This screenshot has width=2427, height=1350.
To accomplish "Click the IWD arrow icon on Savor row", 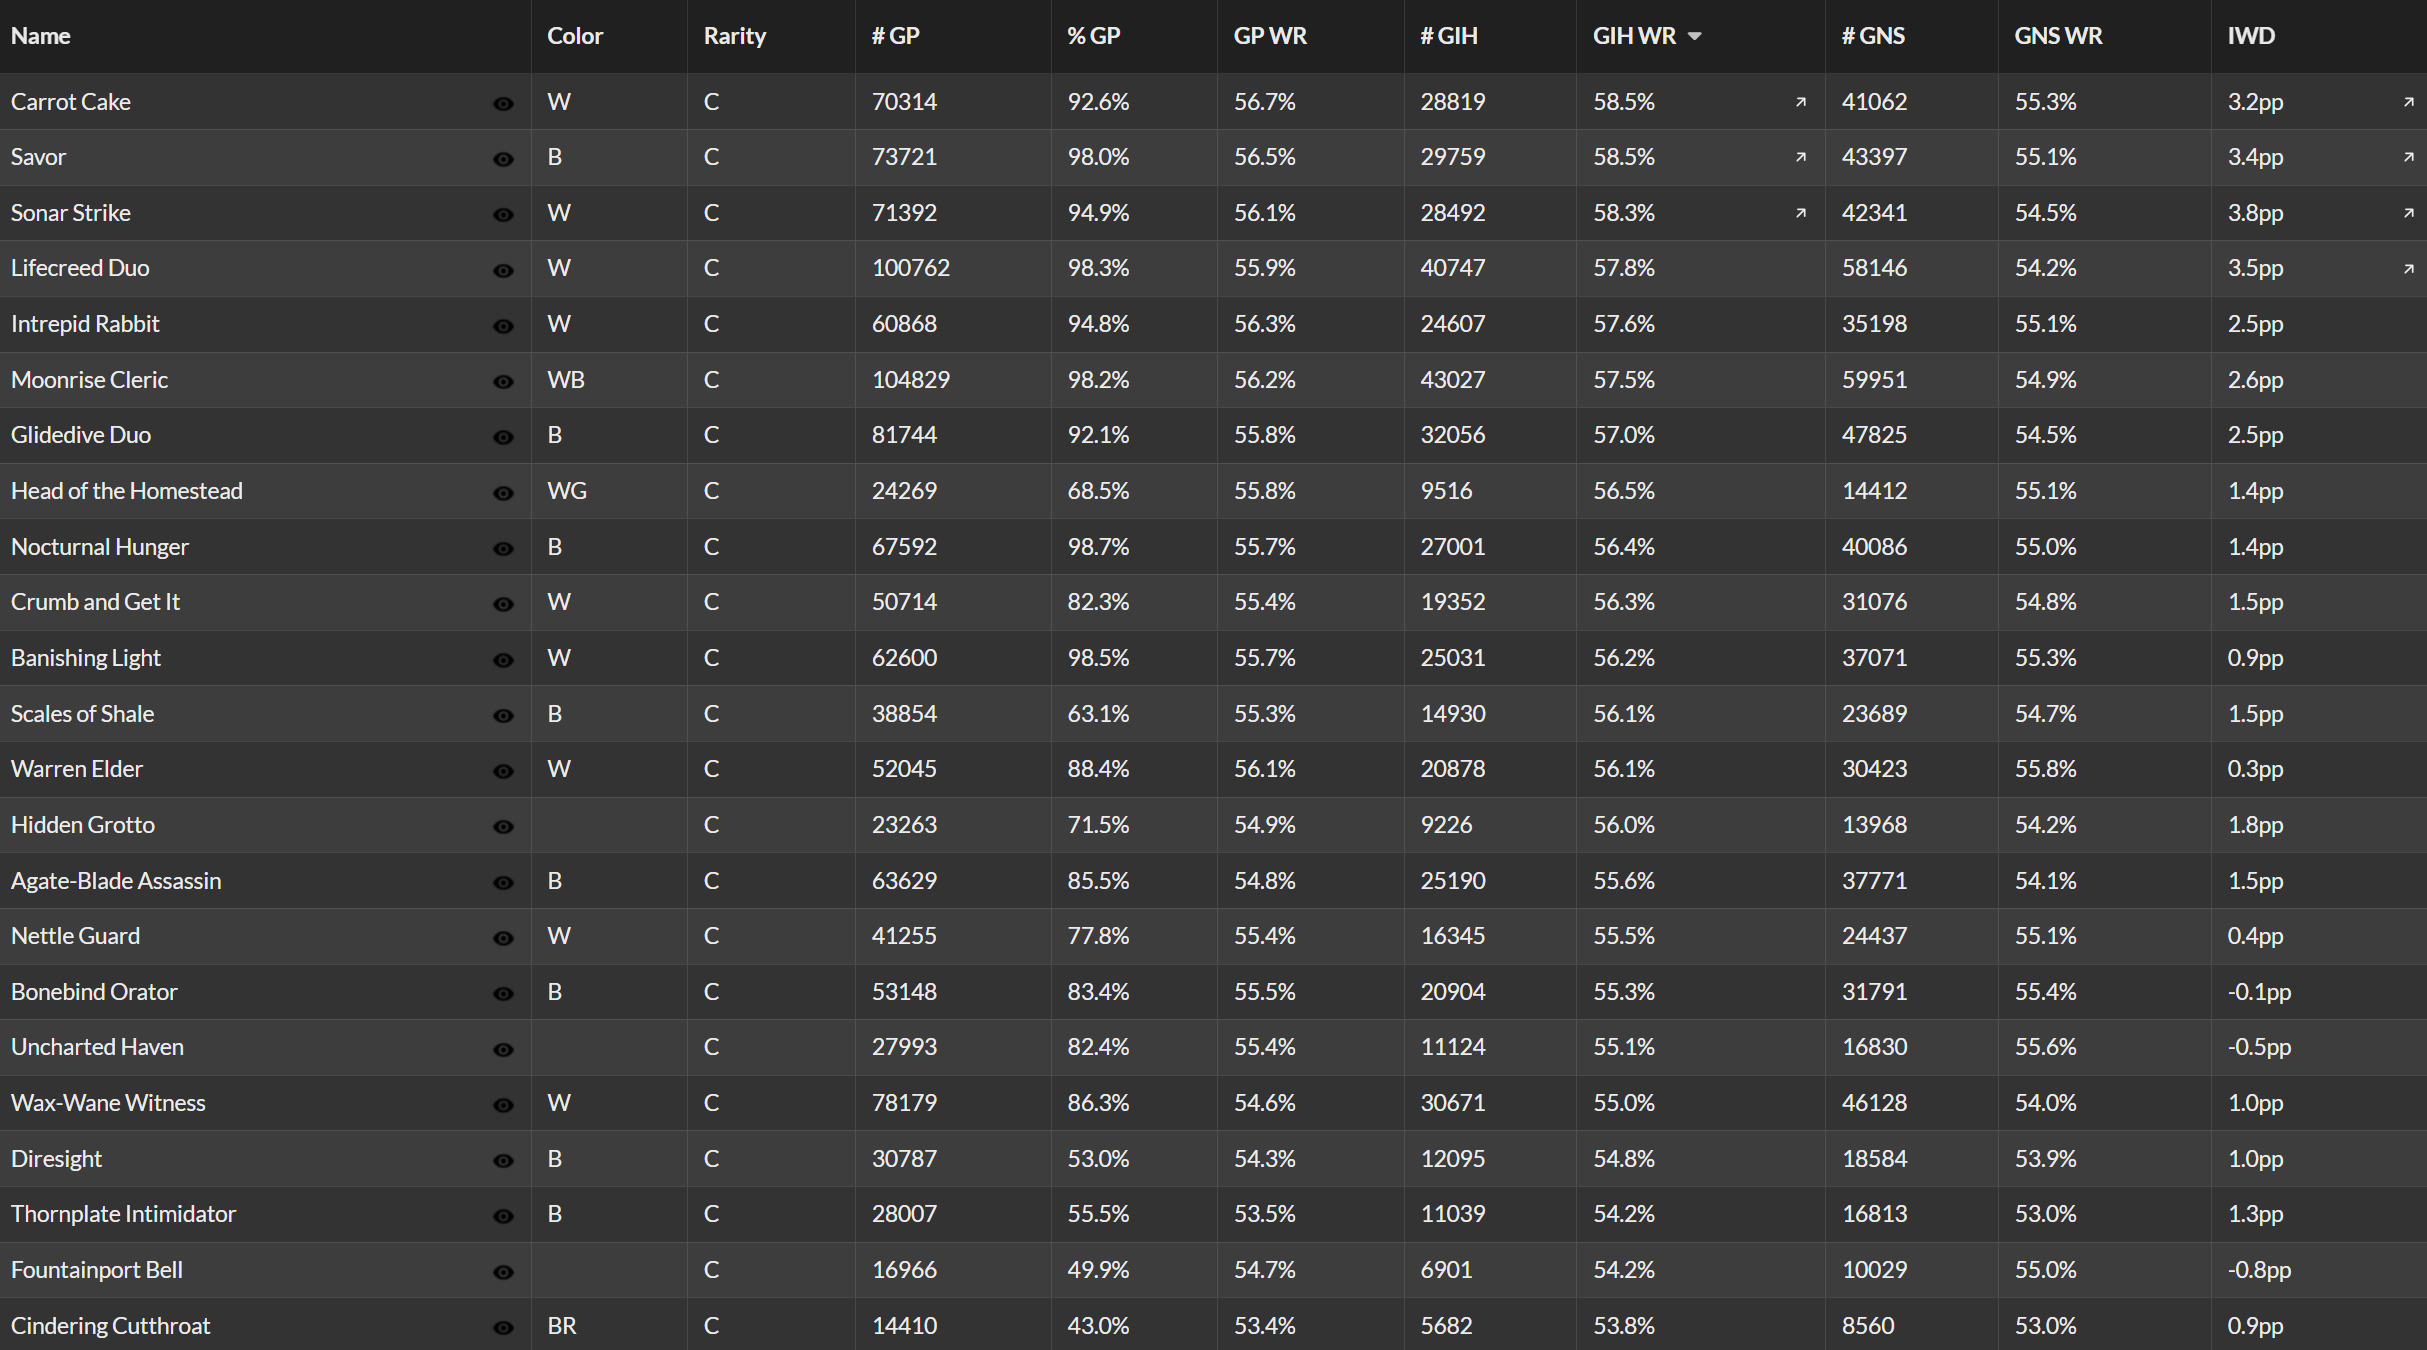I will (x=2409, y=157).
